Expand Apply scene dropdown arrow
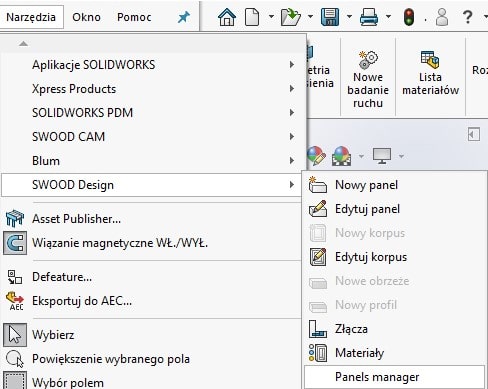This screenshot has width=488, height=389. point(361,156)
